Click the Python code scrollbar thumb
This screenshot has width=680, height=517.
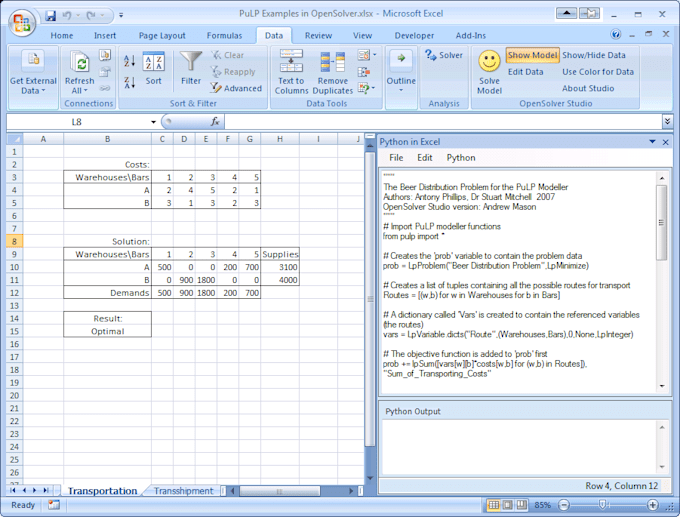(661, 223)
